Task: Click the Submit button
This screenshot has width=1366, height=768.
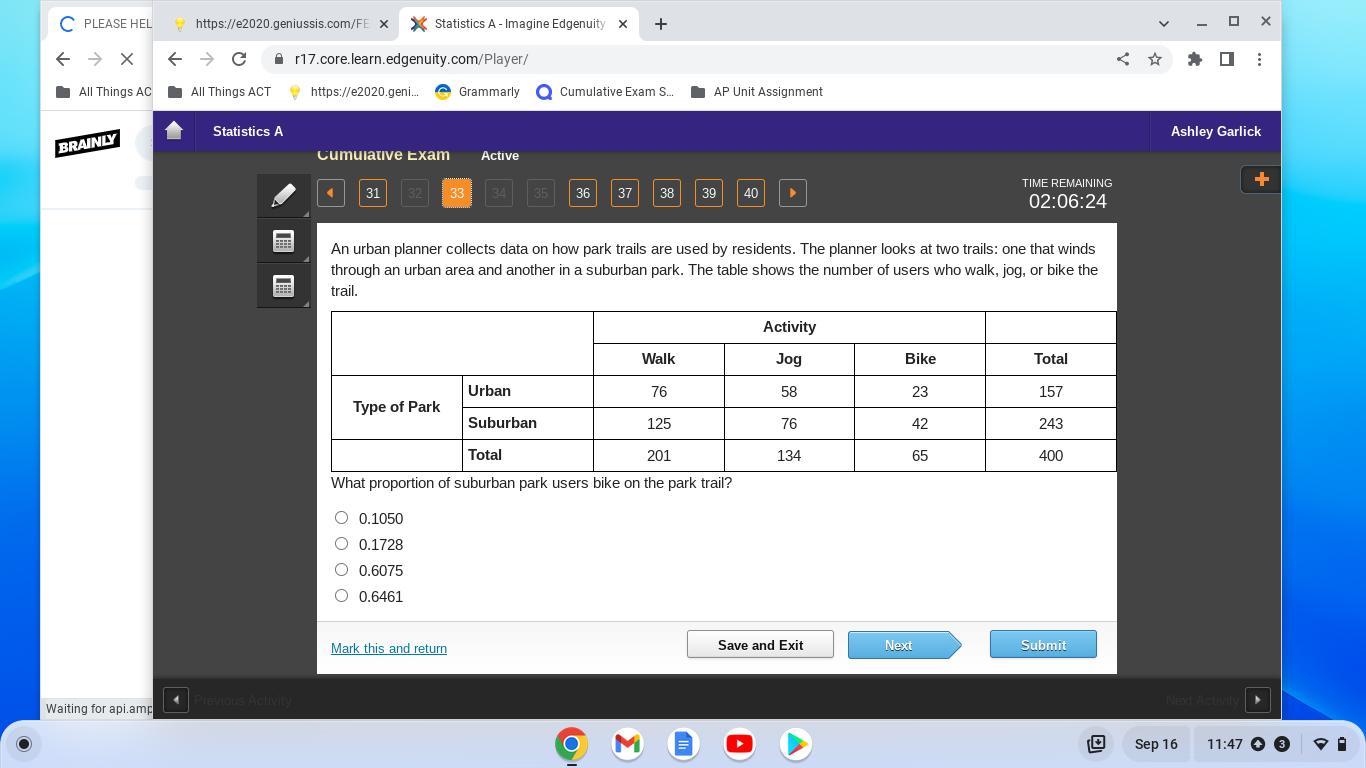Action: pos(1042,645)
